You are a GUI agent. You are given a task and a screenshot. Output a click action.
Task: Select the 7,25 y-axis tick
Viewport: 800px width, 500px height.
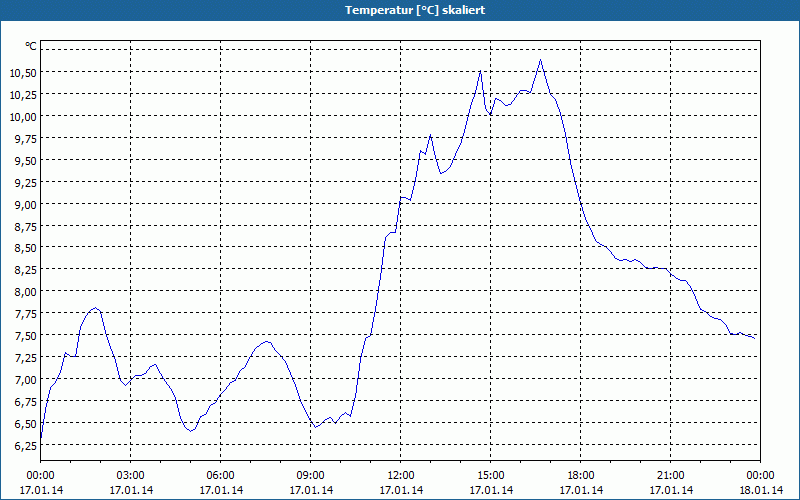click(x=25, y=358)
